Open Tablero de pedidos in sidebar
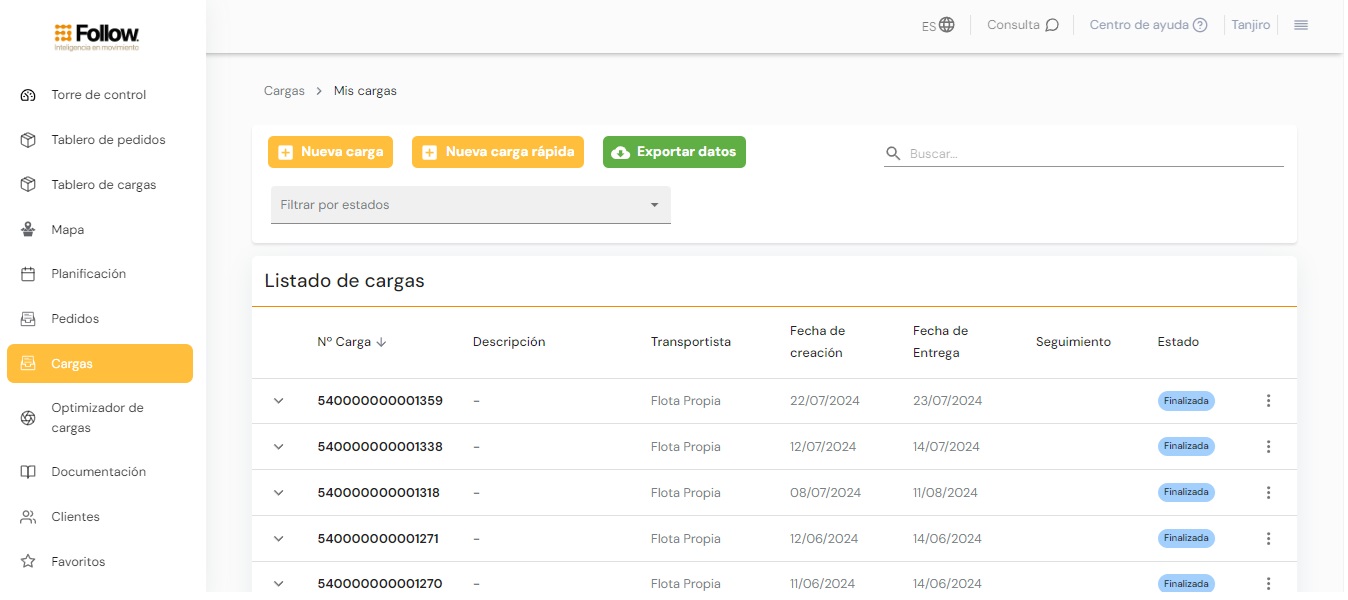Viewport: 1348px width, 600px height. tap(107, 140)
